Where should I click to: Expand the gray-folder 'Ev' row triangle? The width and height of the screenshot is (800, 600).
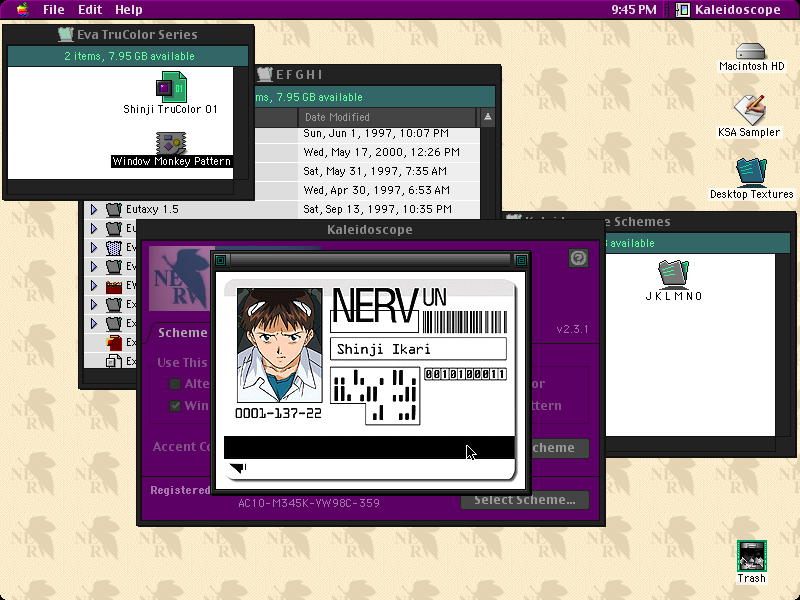tap(94, 266)
